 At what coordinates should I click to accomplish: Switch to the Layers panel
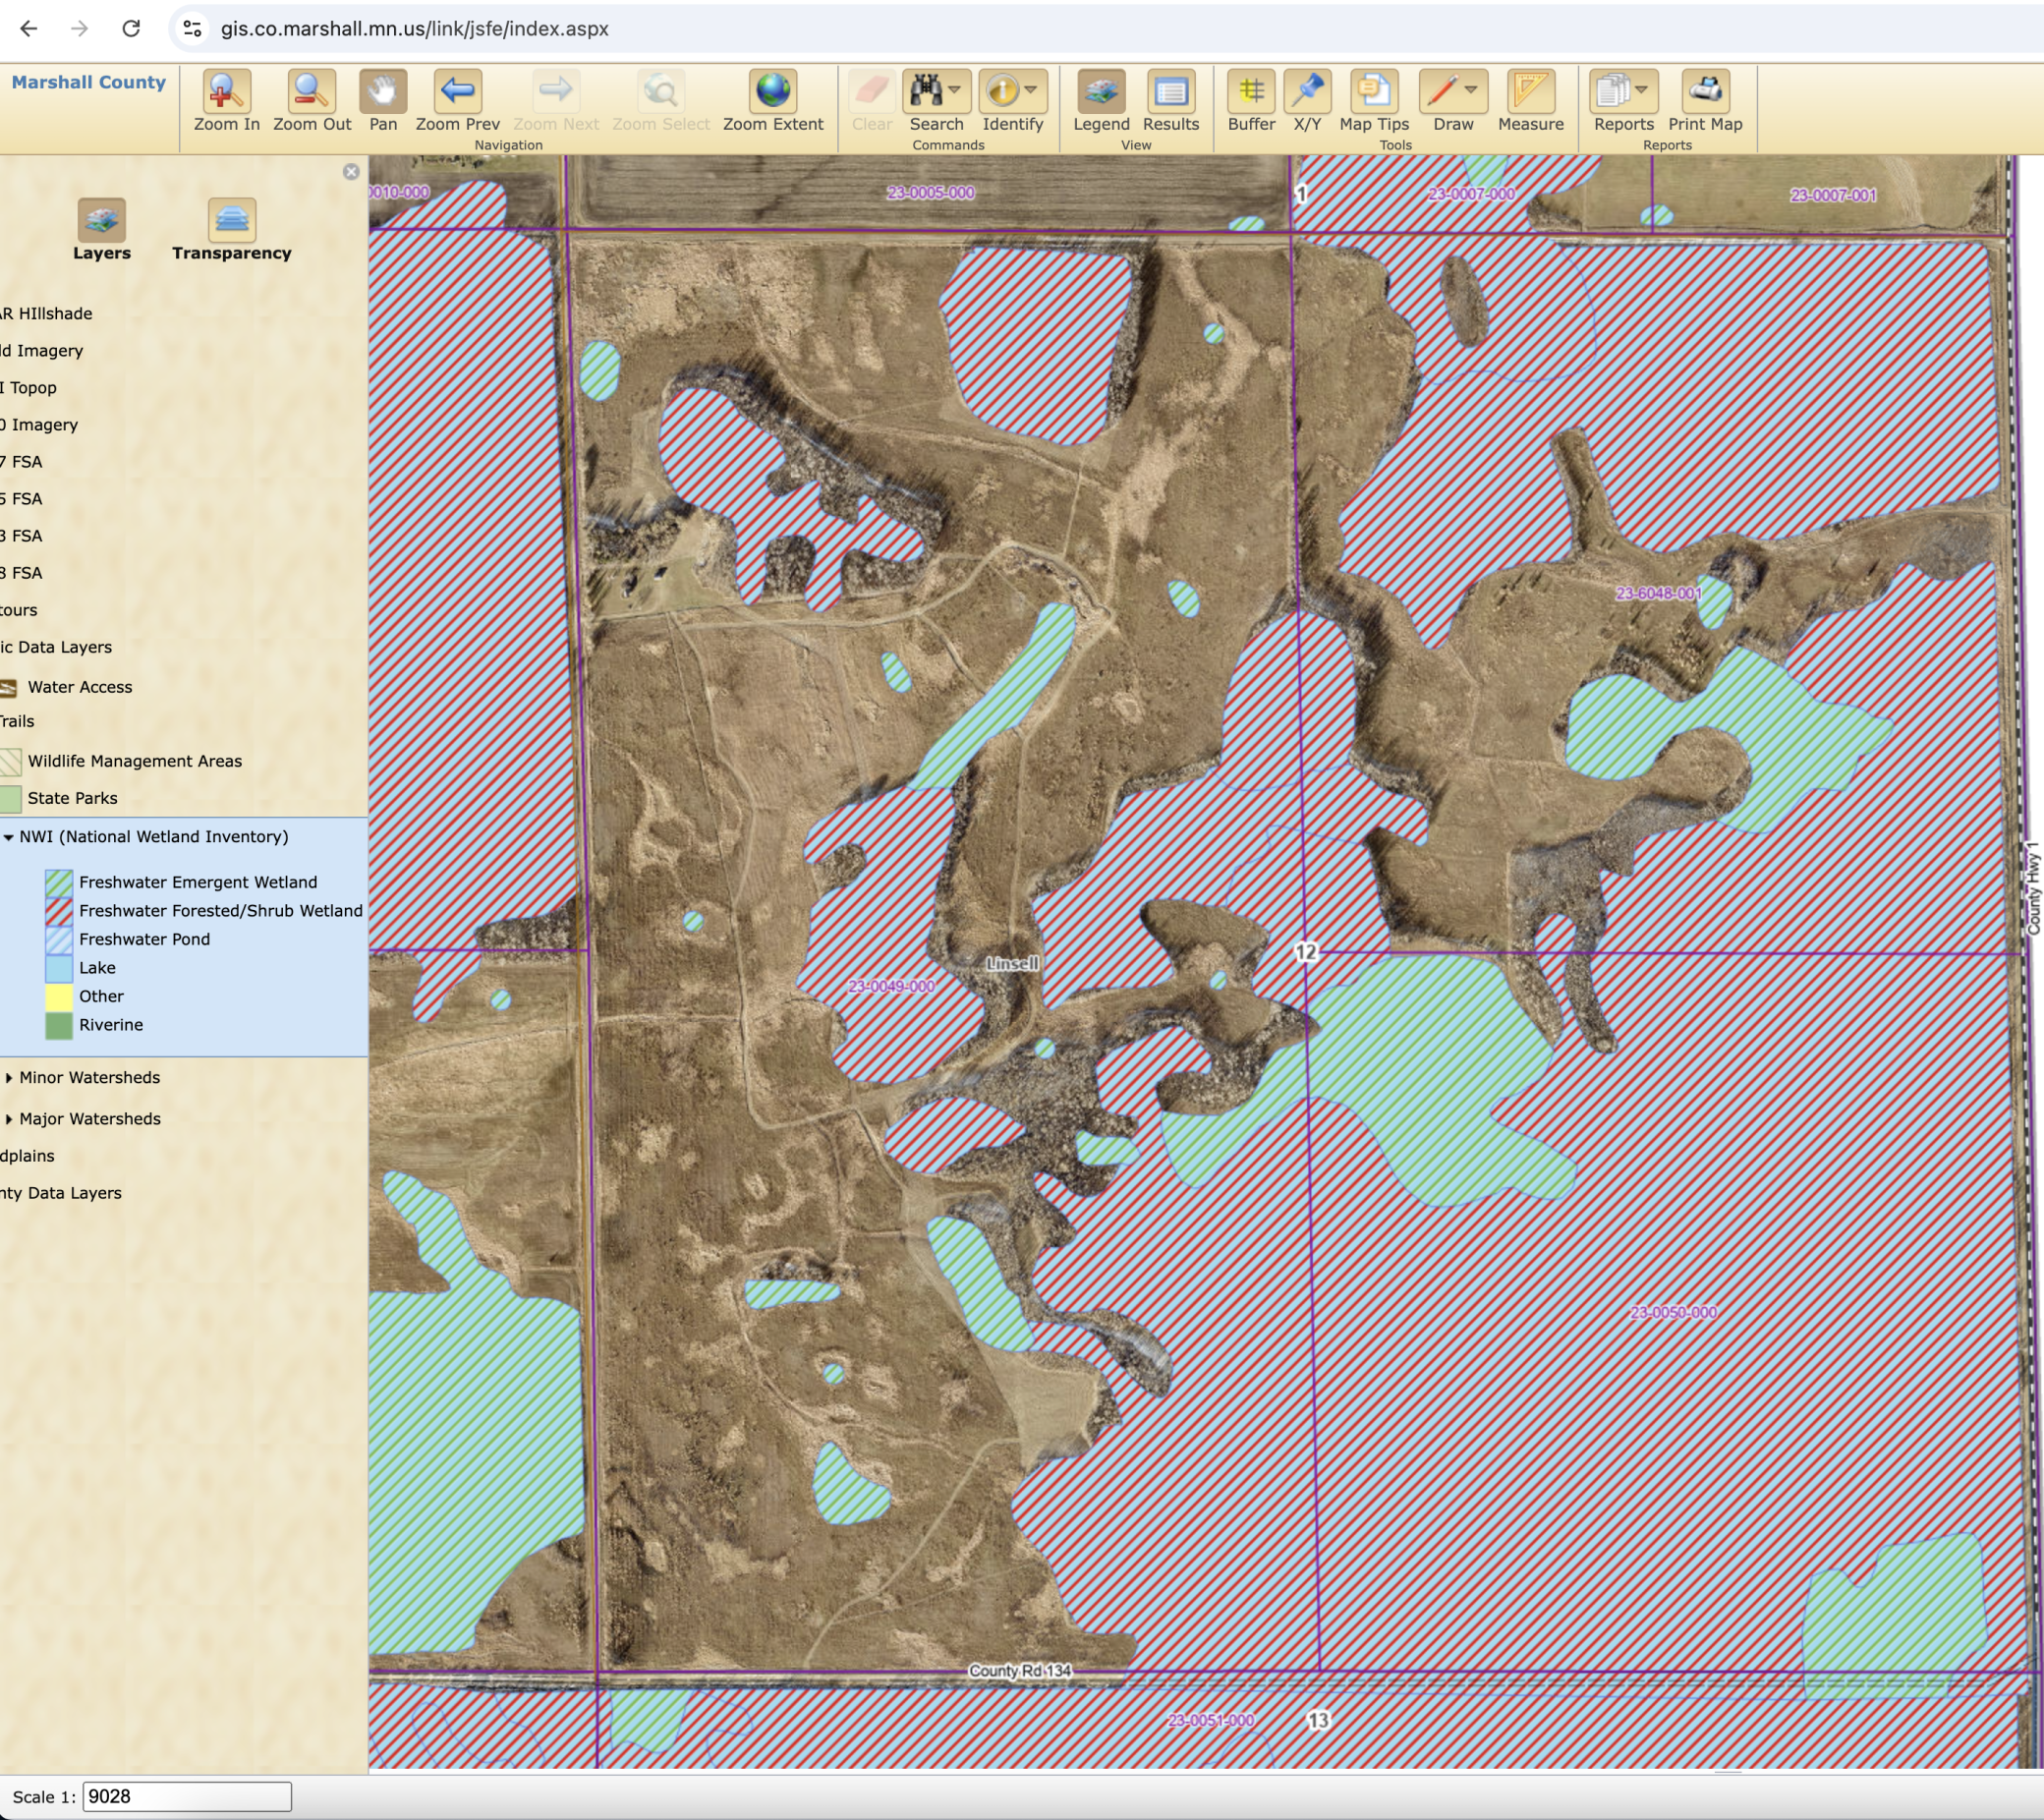101,221
